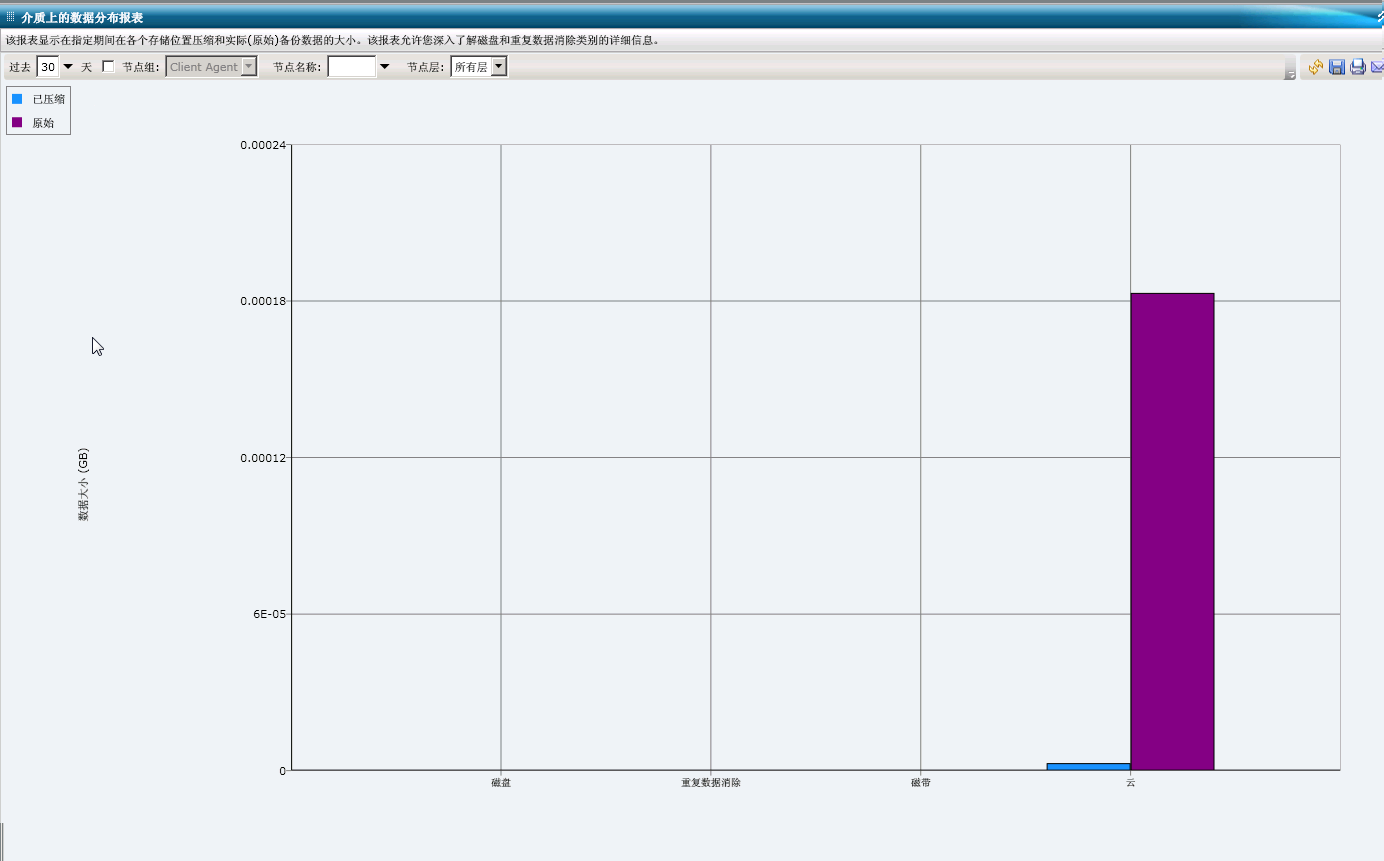Print the report with the printer icon

[x=1358, y=67]
